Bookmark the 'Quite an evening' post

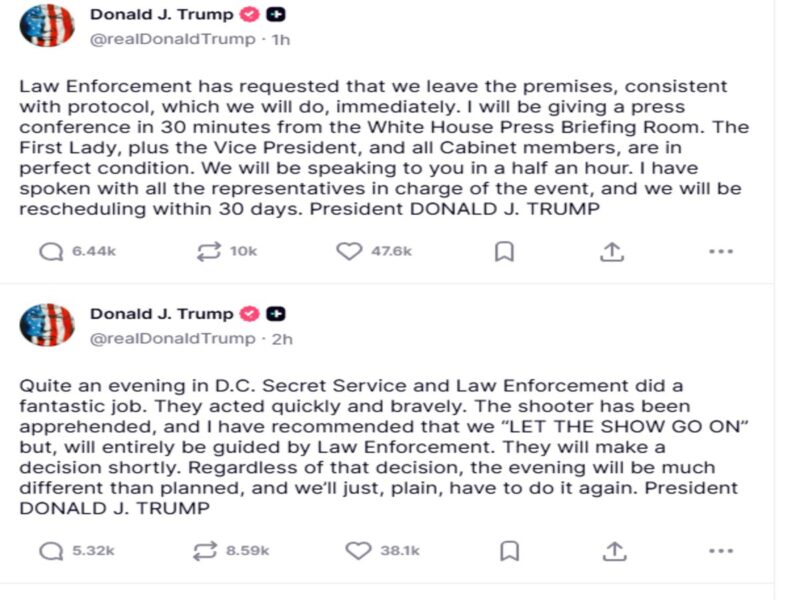[509, 550]
